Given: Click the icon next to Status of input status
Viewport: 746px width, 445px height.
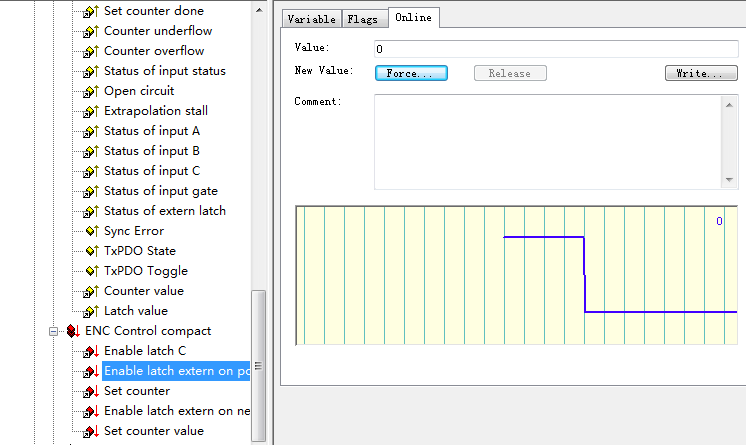Looking at the screenshot, I should (91, 71).
